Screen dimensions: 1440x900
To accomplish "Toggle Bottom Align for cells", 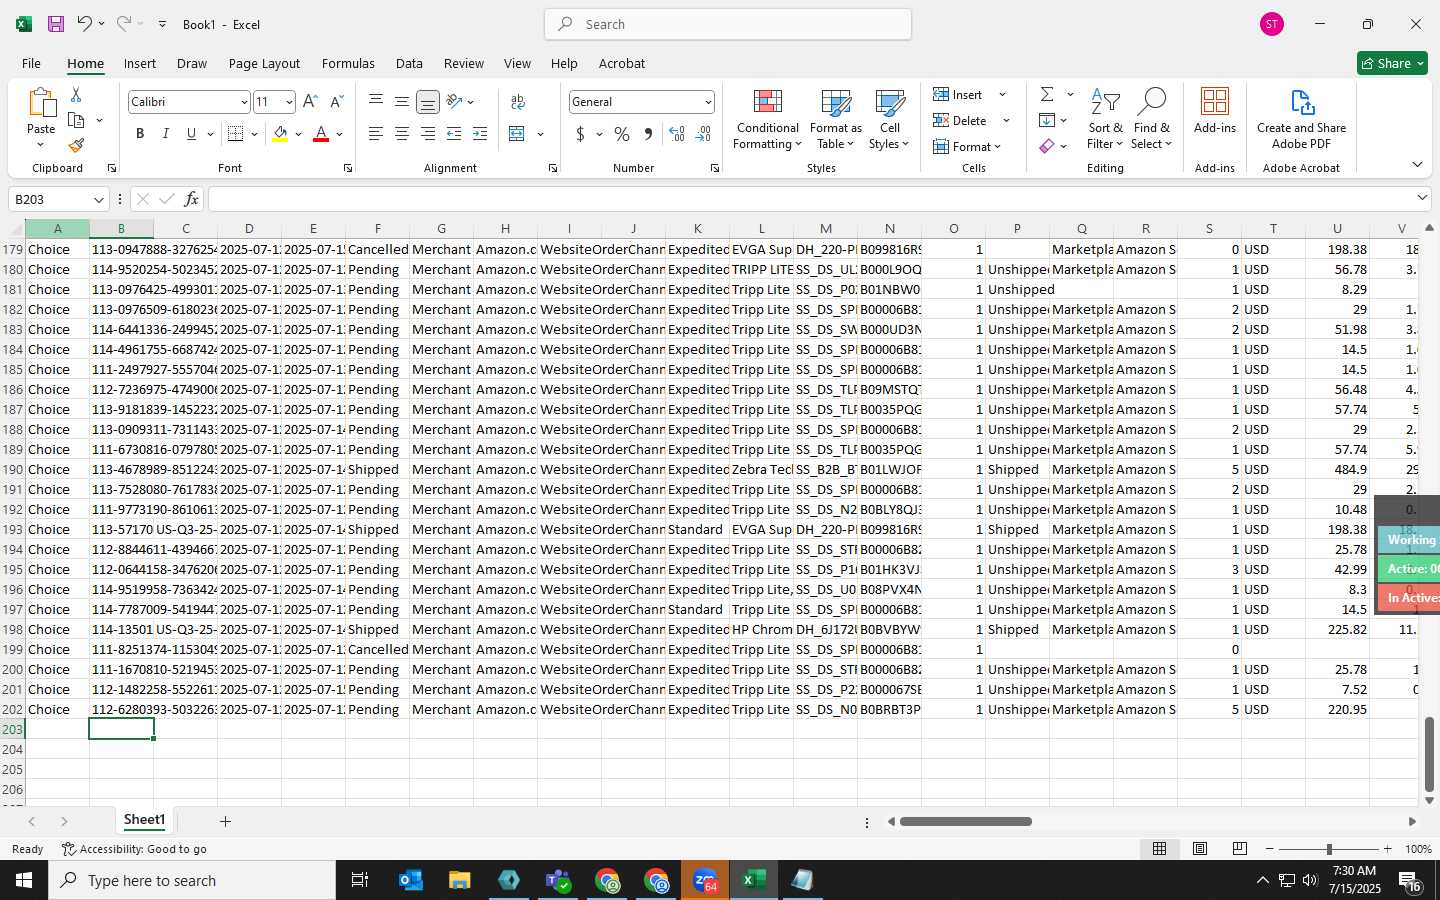I will pyautogui.click(x=428, y=102).
